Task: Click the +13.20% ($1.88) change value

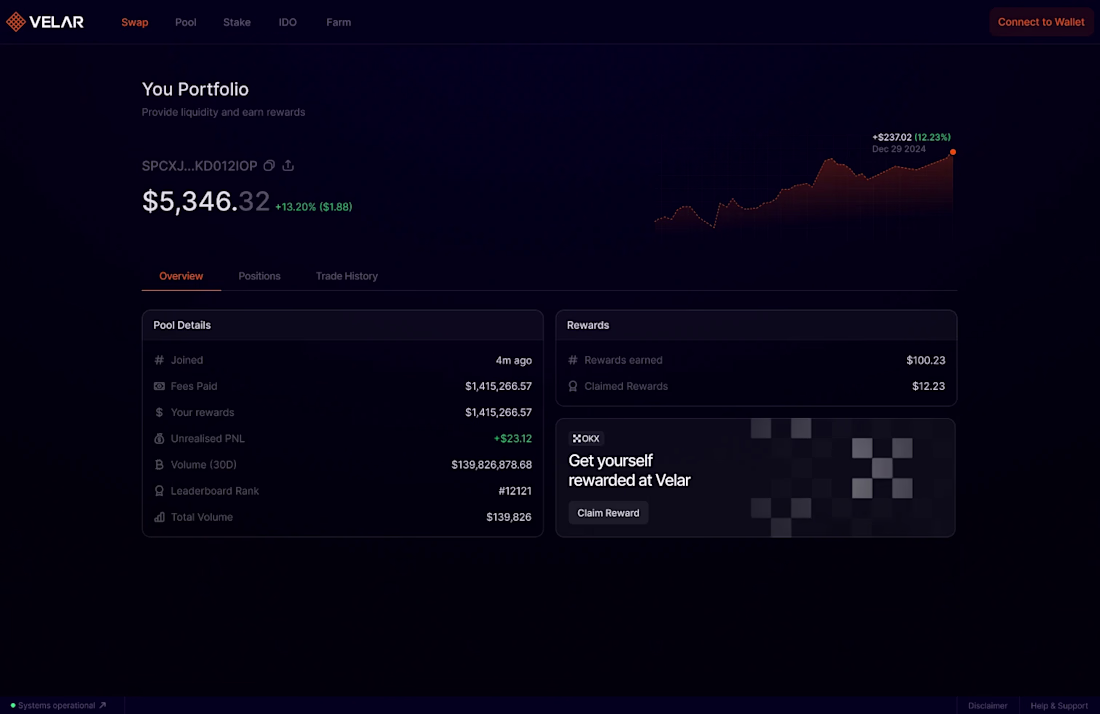Action: [314, 207]
